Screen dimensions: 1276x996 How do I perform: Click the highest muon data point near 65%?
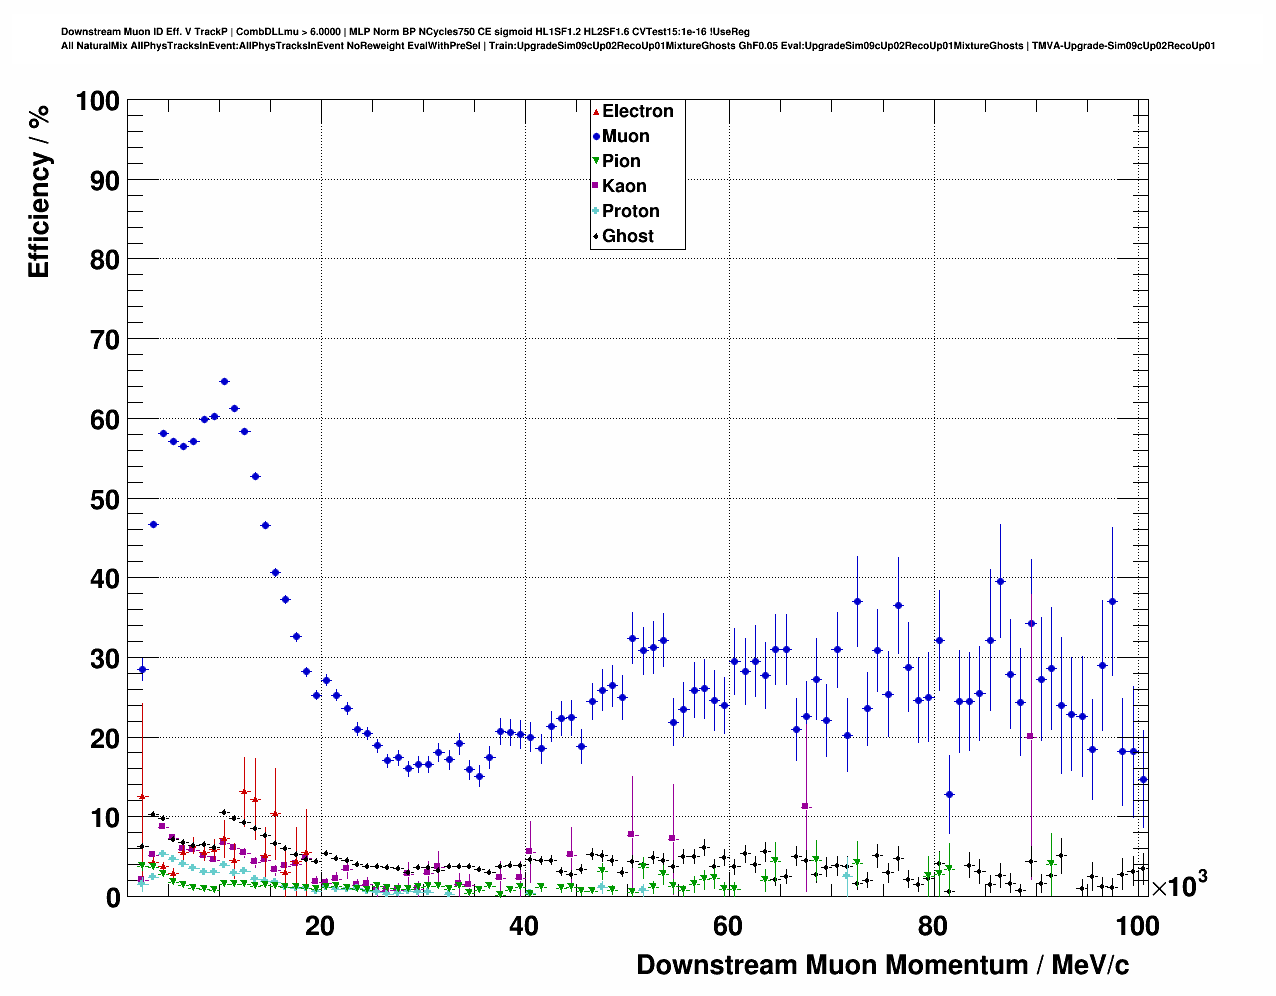(224, 381)
